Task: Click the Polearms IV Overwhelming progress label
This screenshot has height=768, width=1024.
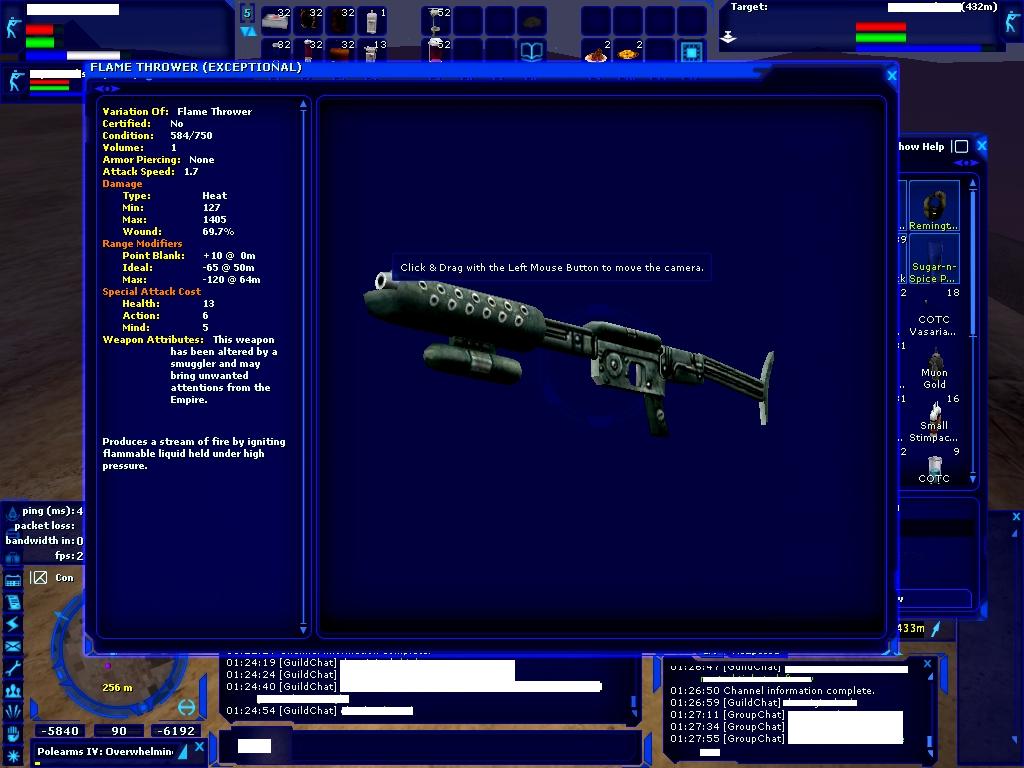Action: tap(104, 751)
